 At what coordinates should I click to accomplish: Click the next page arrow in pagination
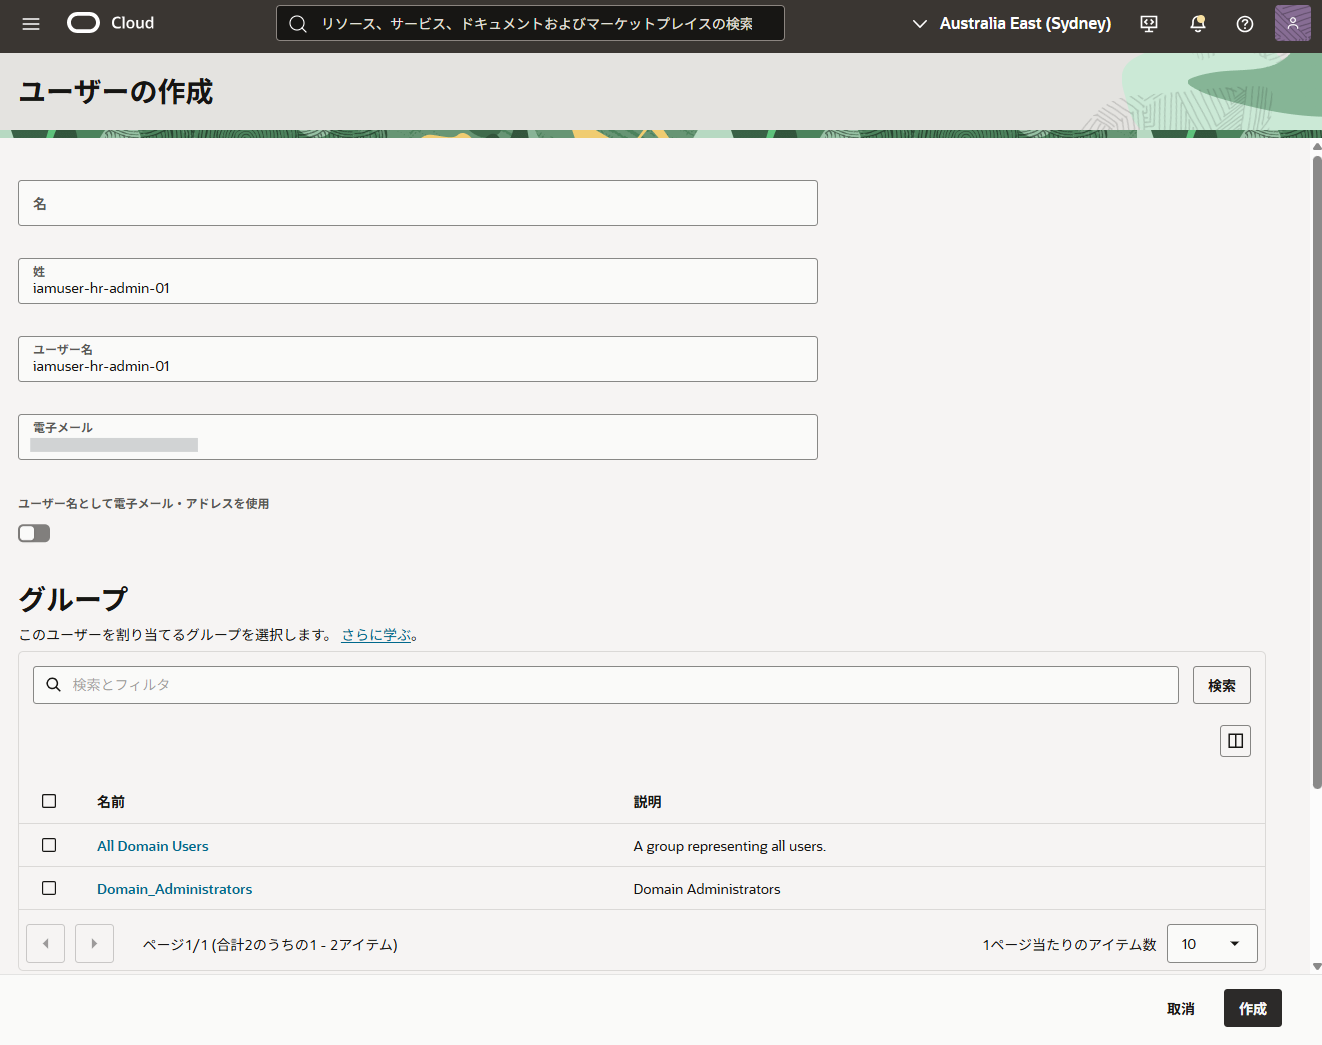point(94,943)
